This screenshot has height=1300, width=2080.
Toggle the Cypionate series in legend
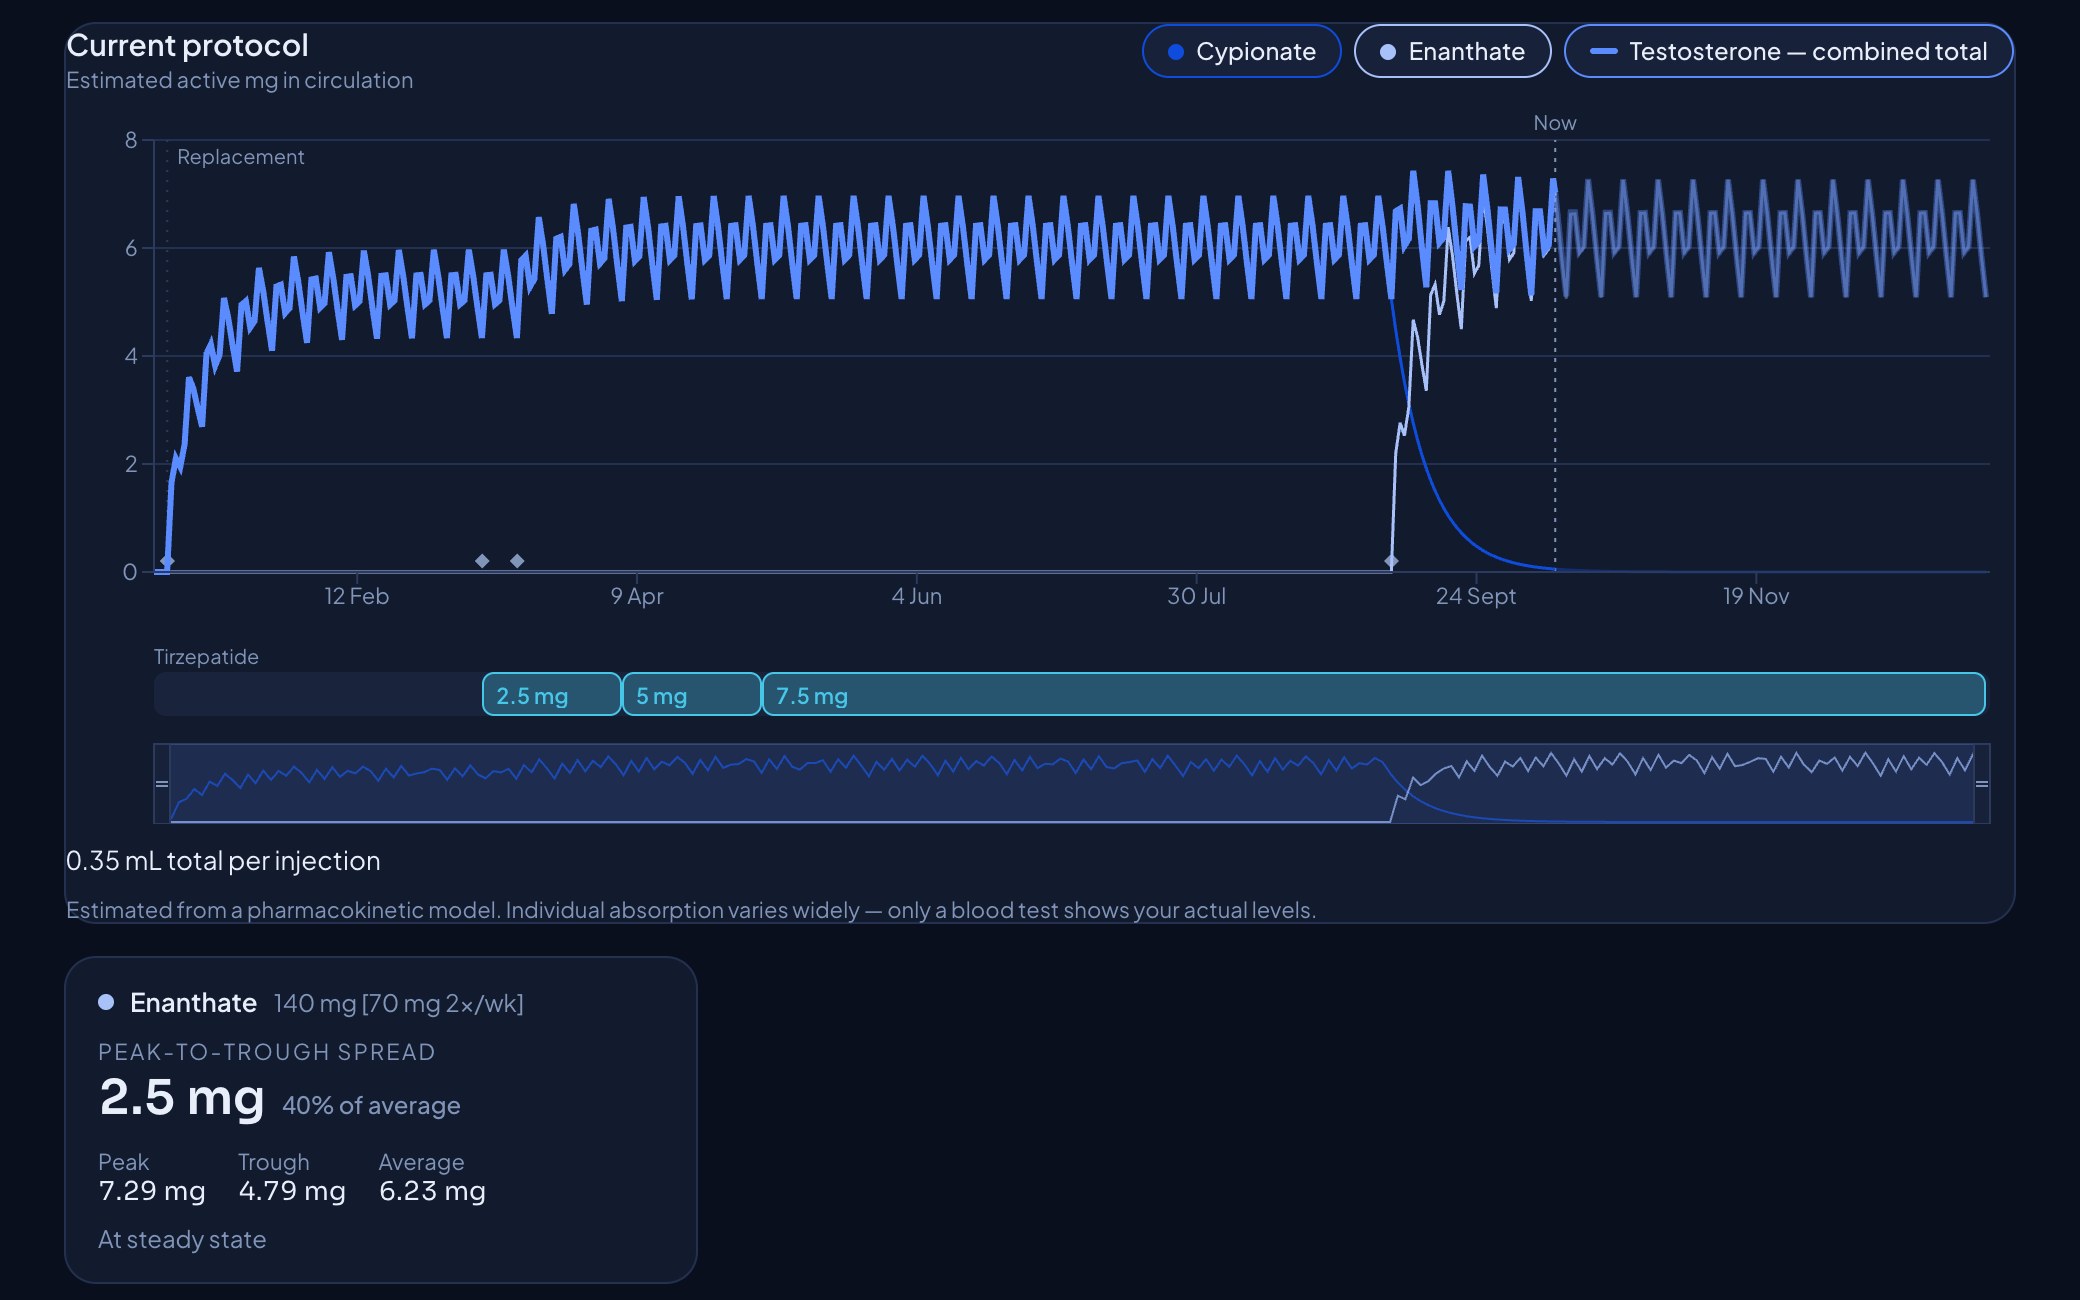click(x=1241, y=51)
